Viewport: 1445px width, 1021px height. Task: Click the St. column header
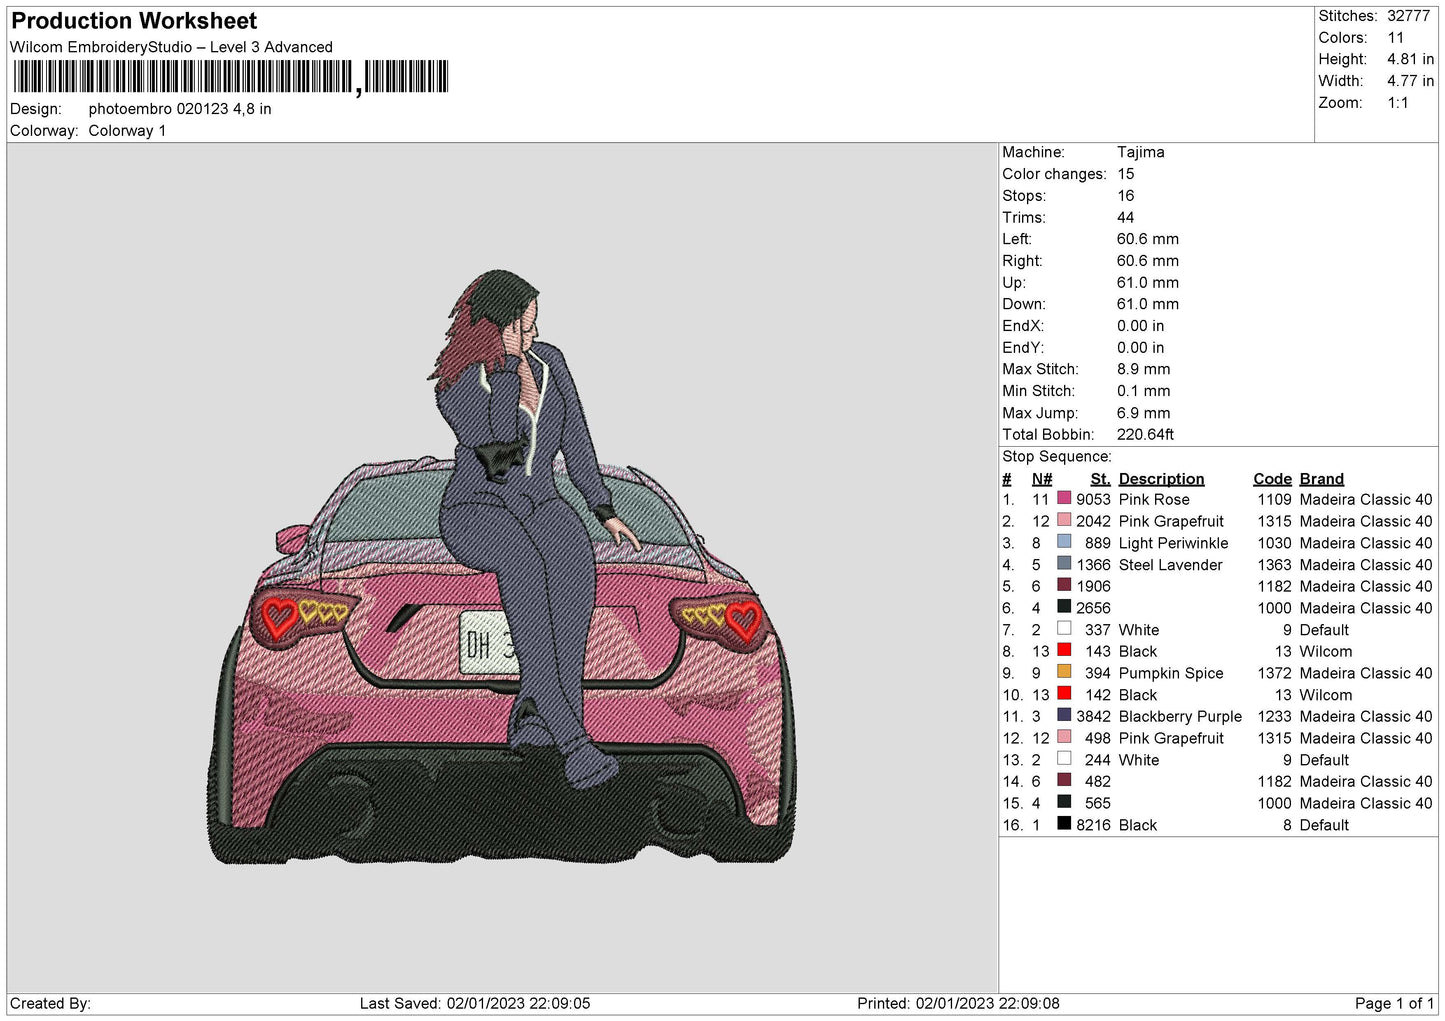[x=1100, y=479]
